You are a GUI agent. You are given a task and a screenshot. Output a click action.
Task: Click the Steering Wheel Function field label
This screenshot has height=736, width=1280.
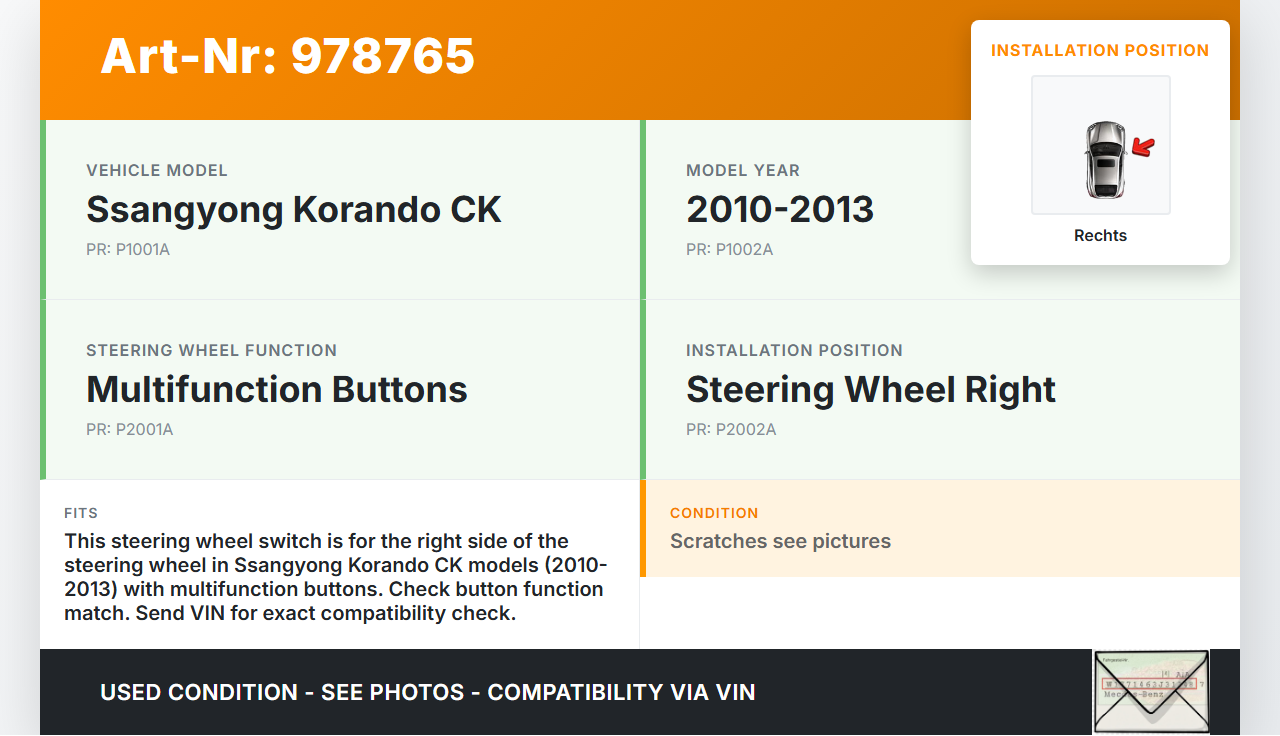212,350
